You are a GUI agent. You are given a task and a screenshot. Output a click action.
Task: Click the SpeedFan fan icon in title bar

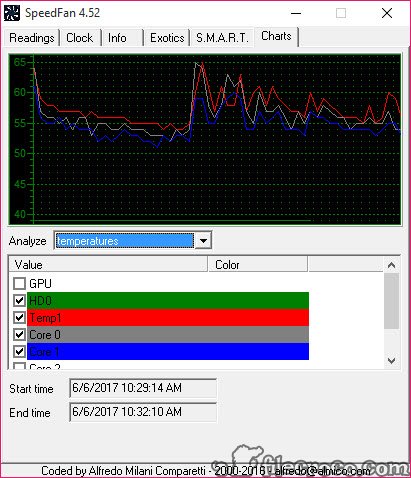point(12,13)
